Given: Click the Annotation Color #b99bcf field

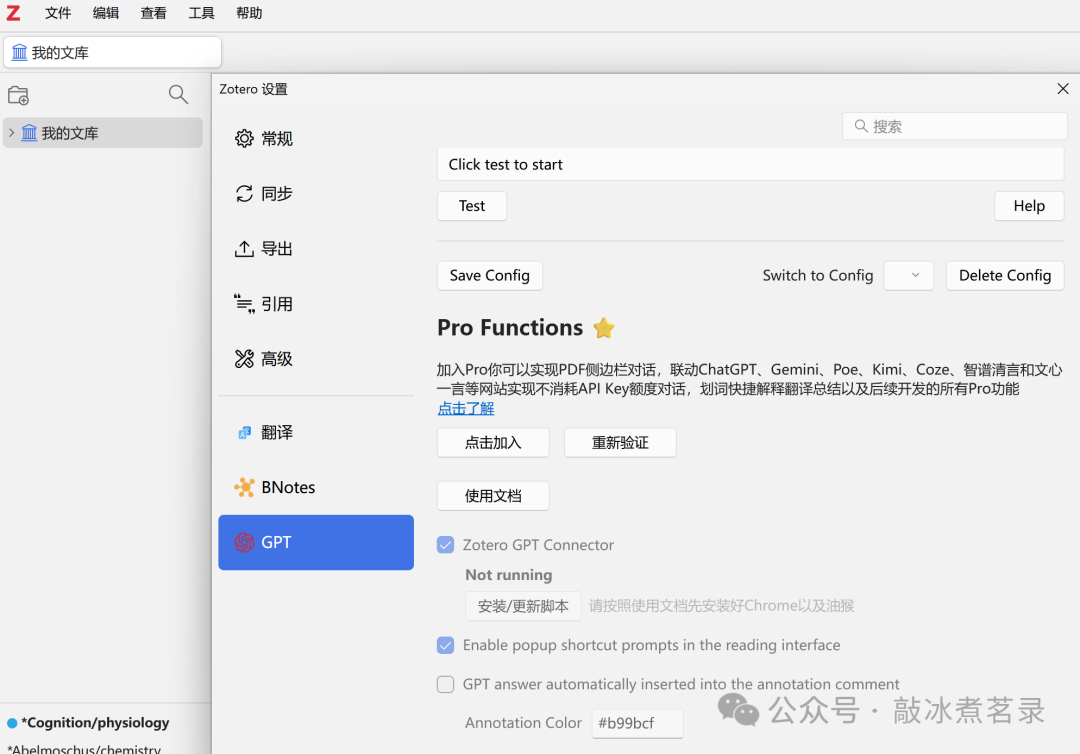Looking at the screenshot, I should coord(637,723).
